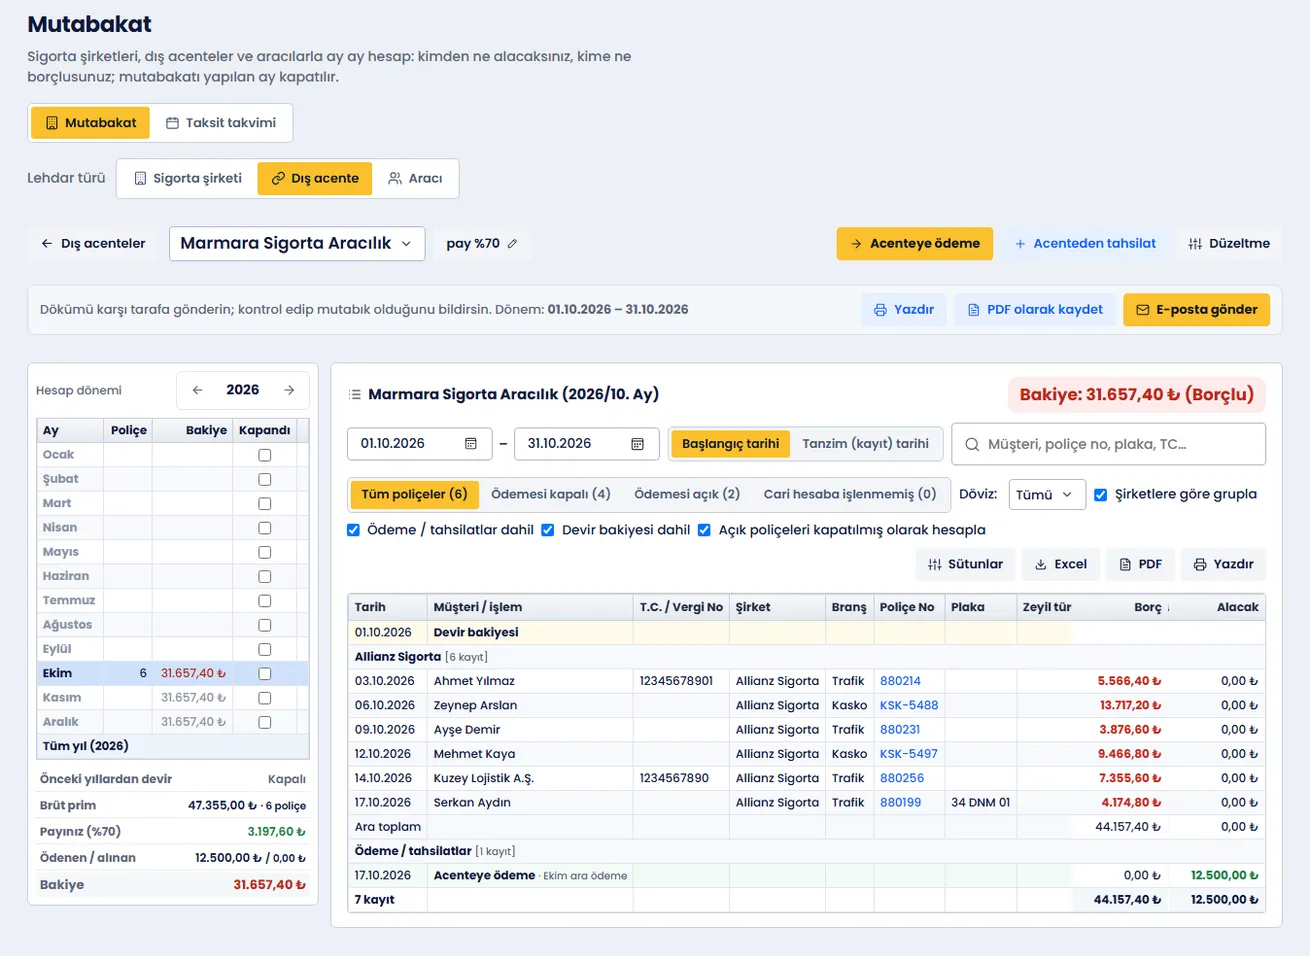
Task: Open policy link 880214
Action: [900, 681]
